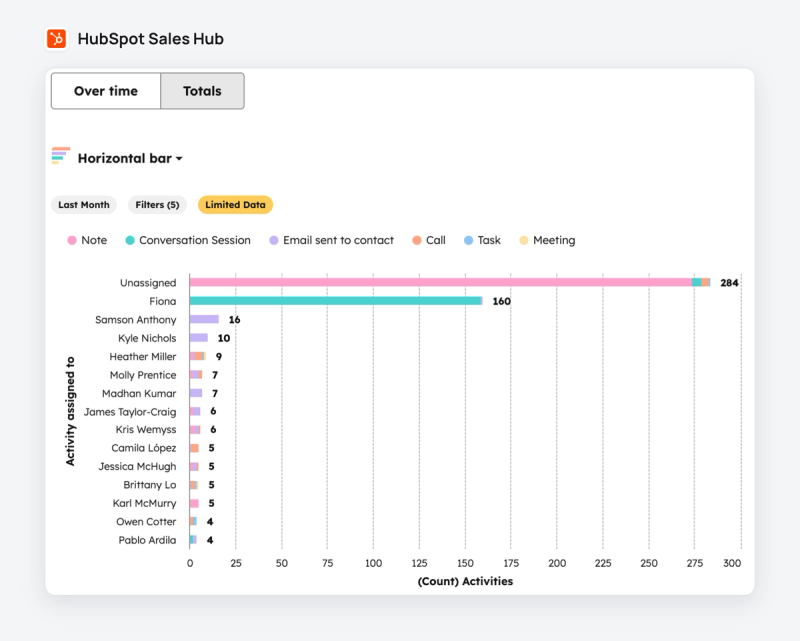Screen dimensions: 800x641
Task: Toggle the Meeting legend series
Action: [547, 240]
